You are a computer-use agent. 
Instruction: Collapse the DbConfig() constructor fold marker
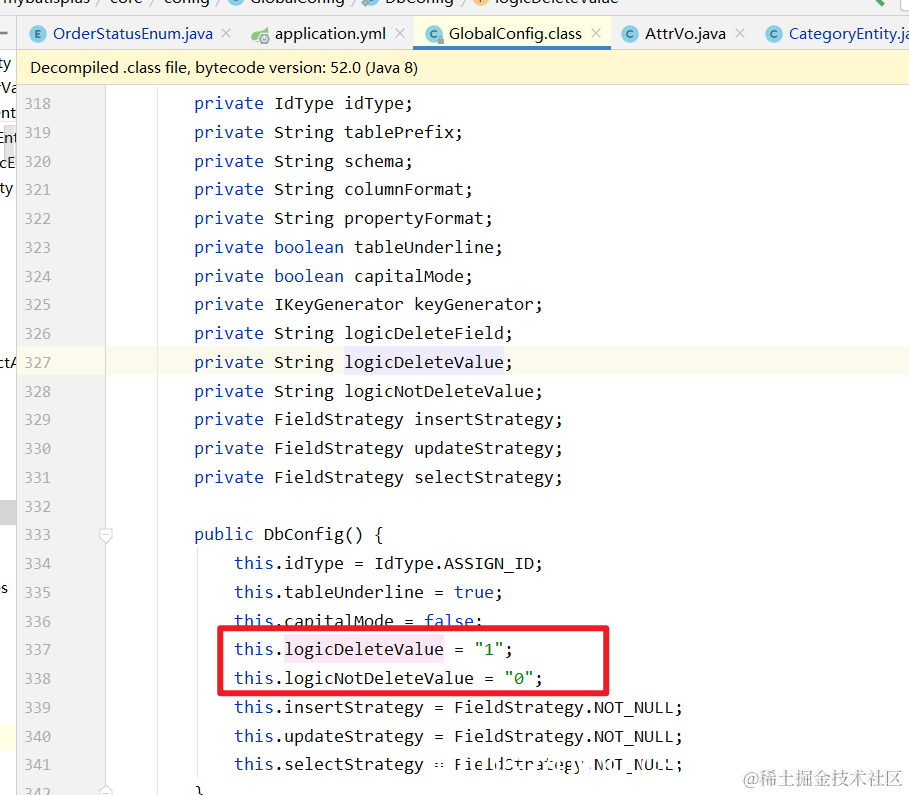coord(106,535)
